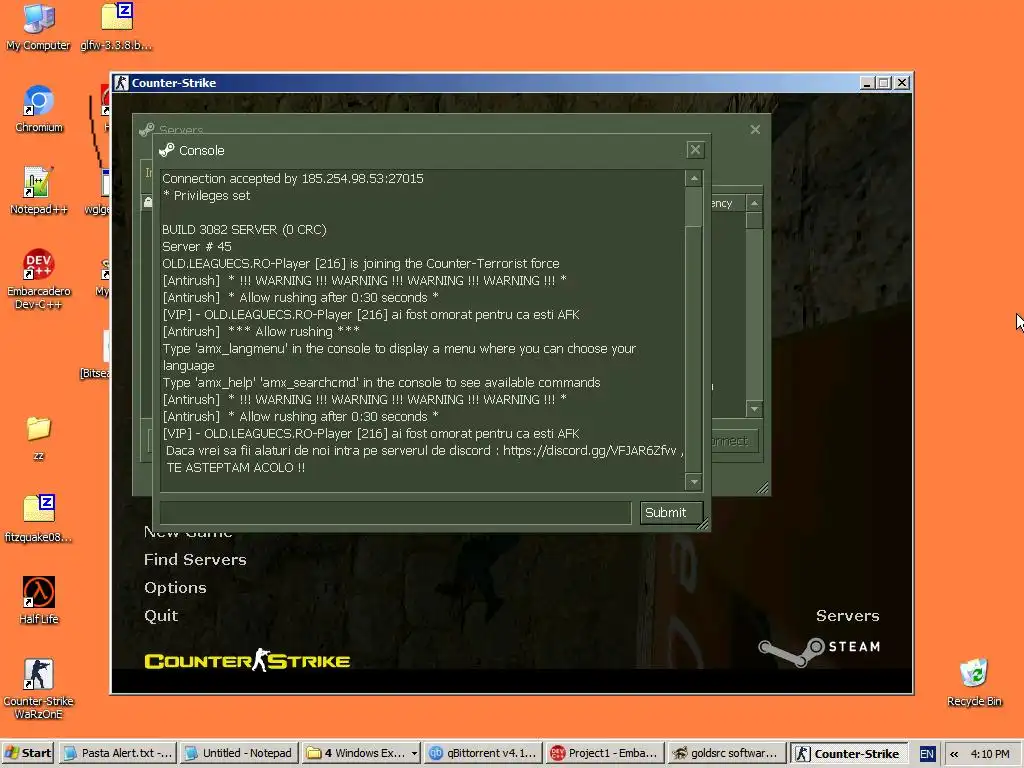Switch to Project1 Embarcadero taskbar button
Viewport: 1024px width, 768px height.
[605, 753]
